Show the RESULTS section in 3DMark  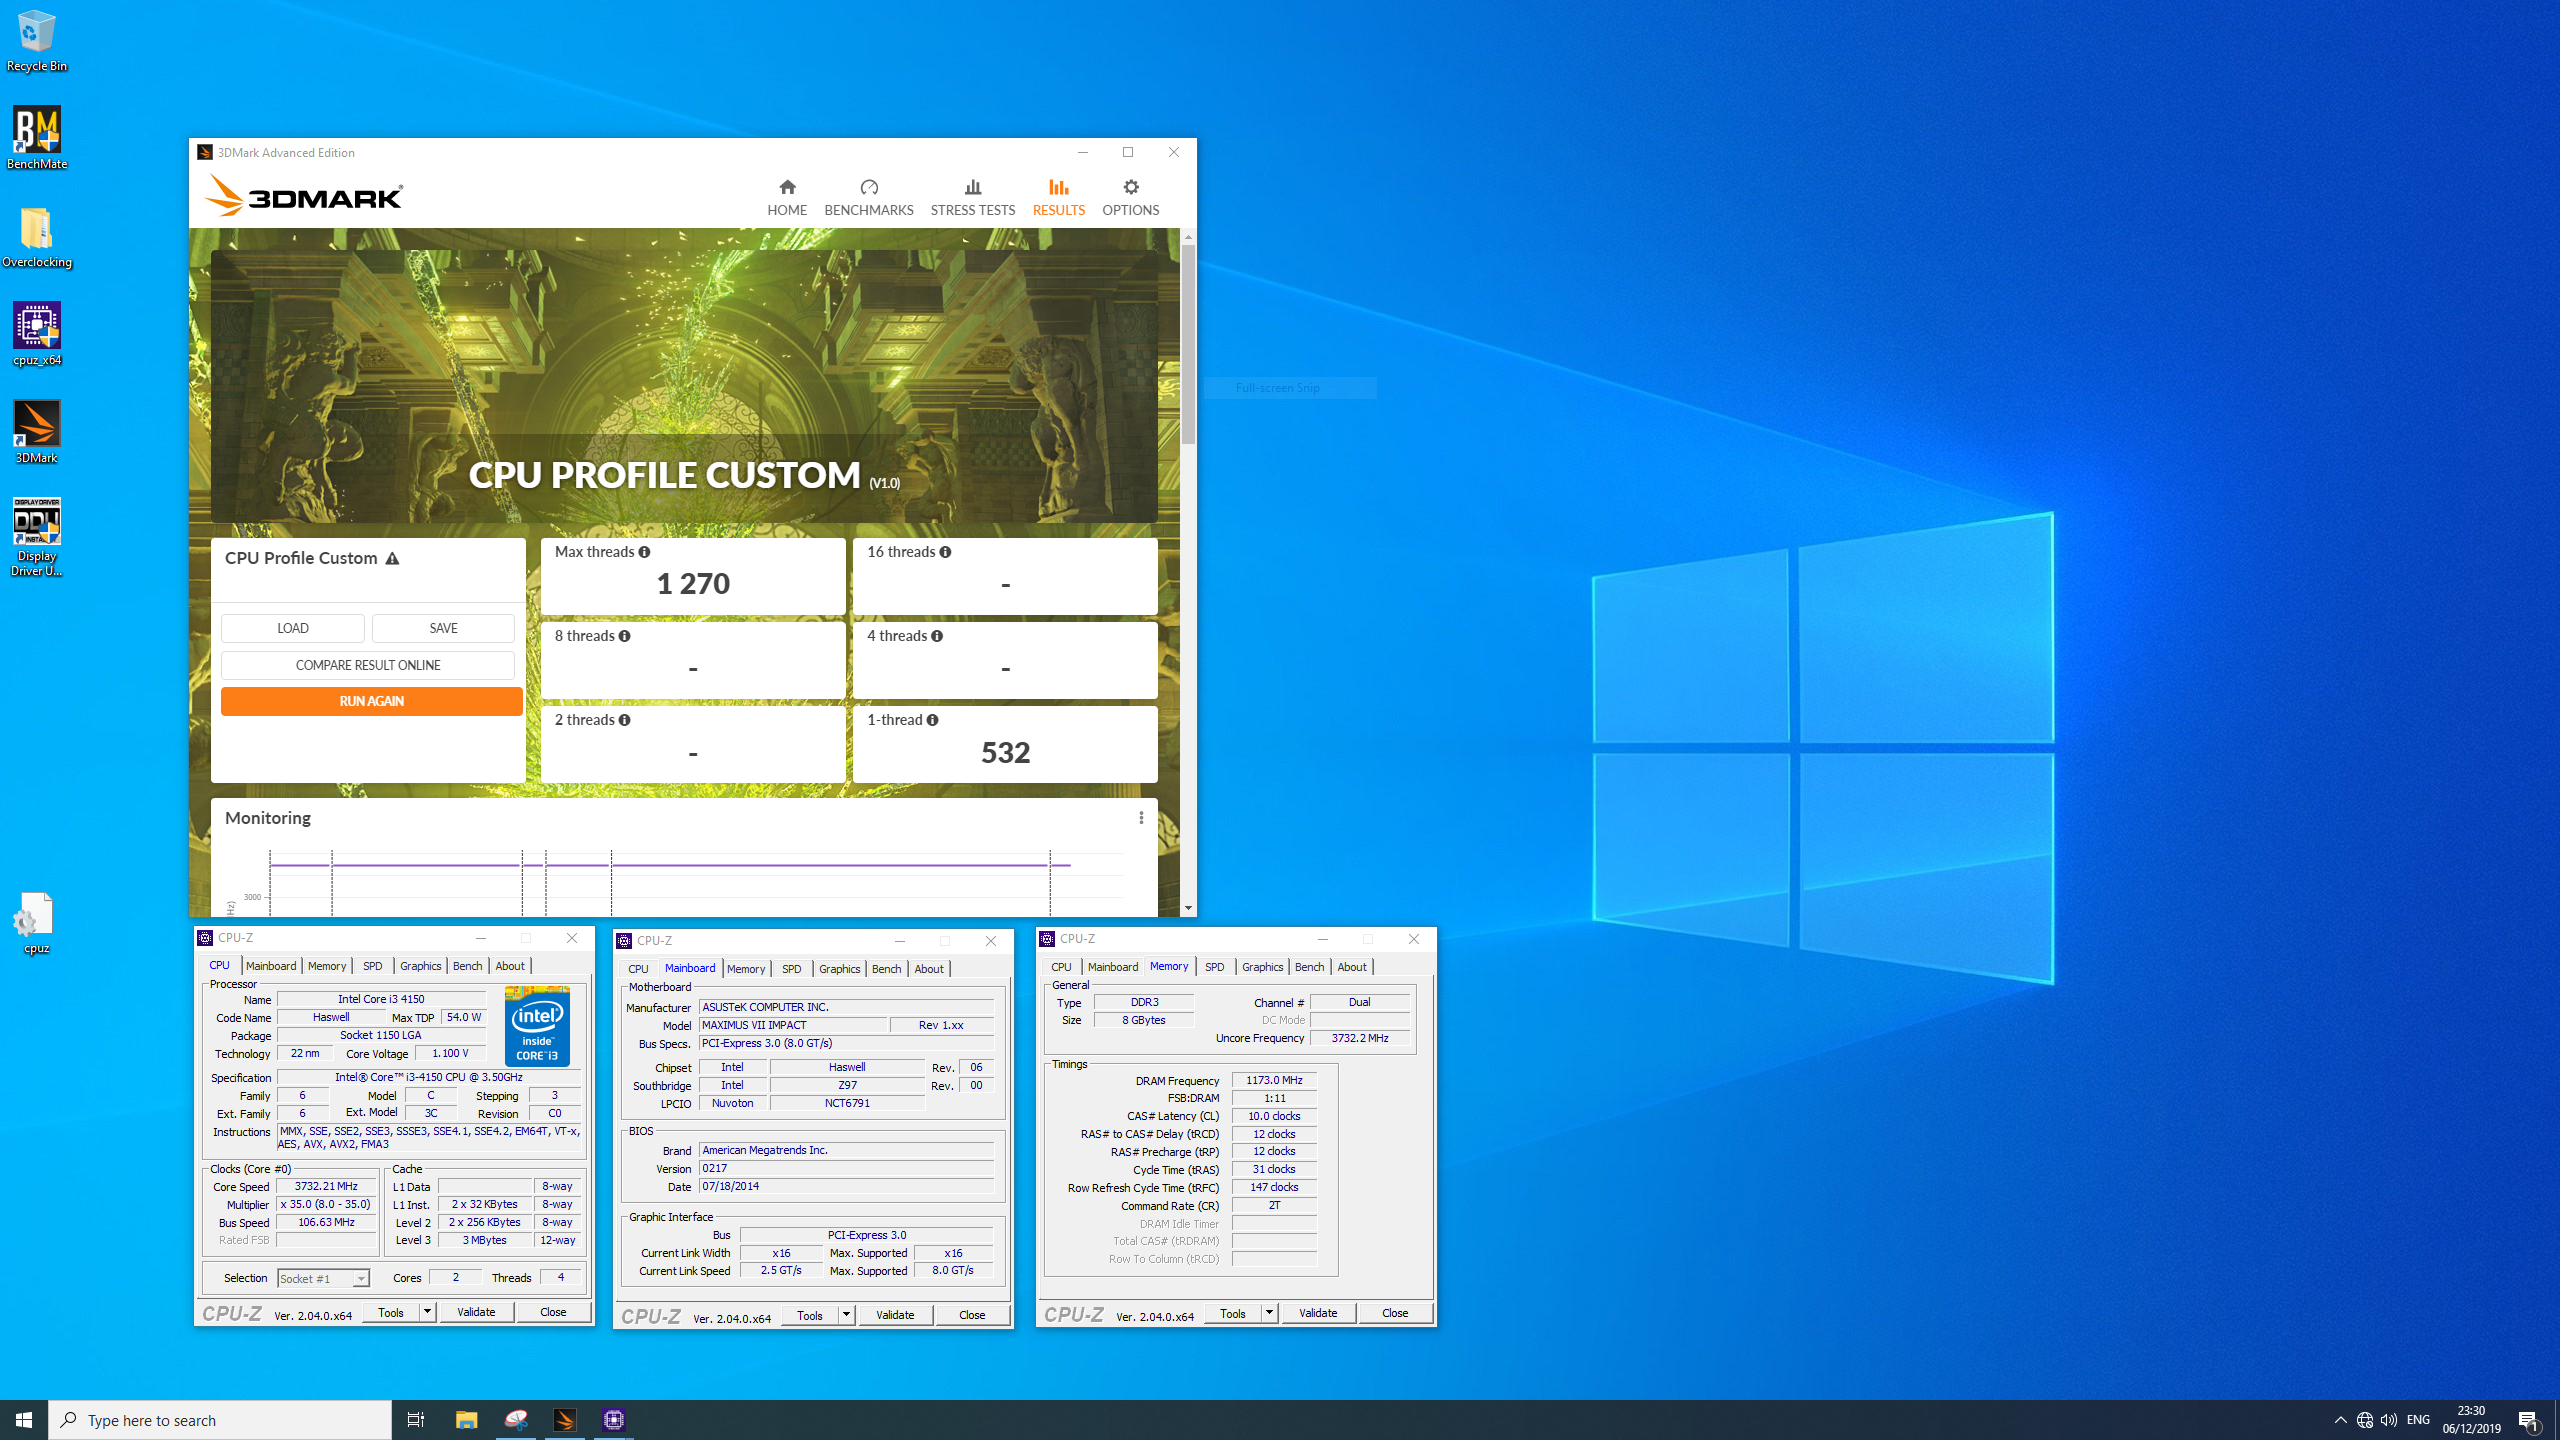1059,197
